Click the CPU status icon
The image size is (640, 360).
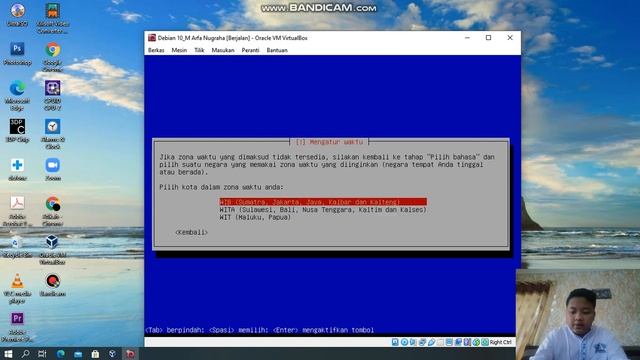467,342
